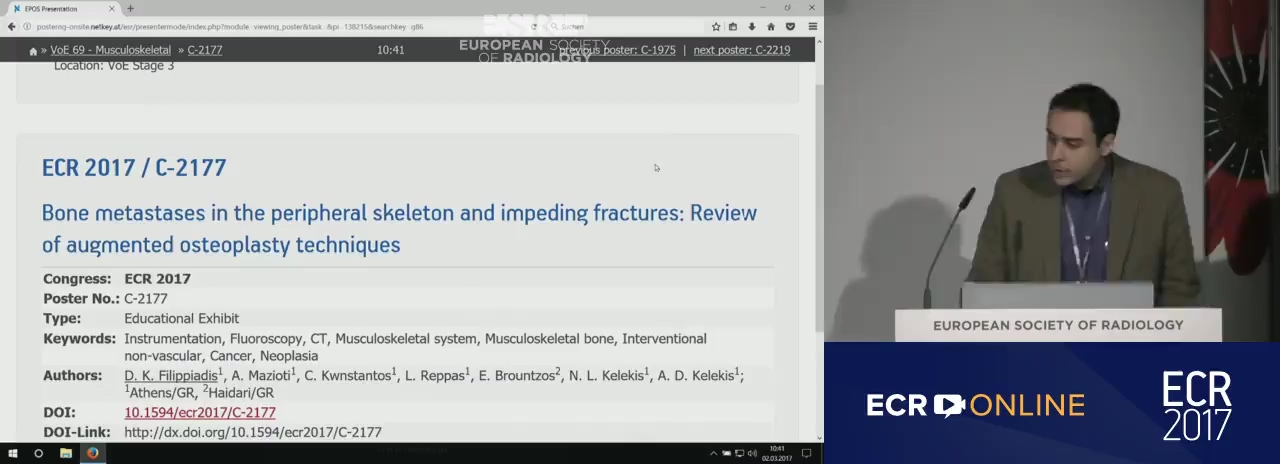
Task: Click the ECR 2017 / C-2177 heading
Action: (134, 167)
